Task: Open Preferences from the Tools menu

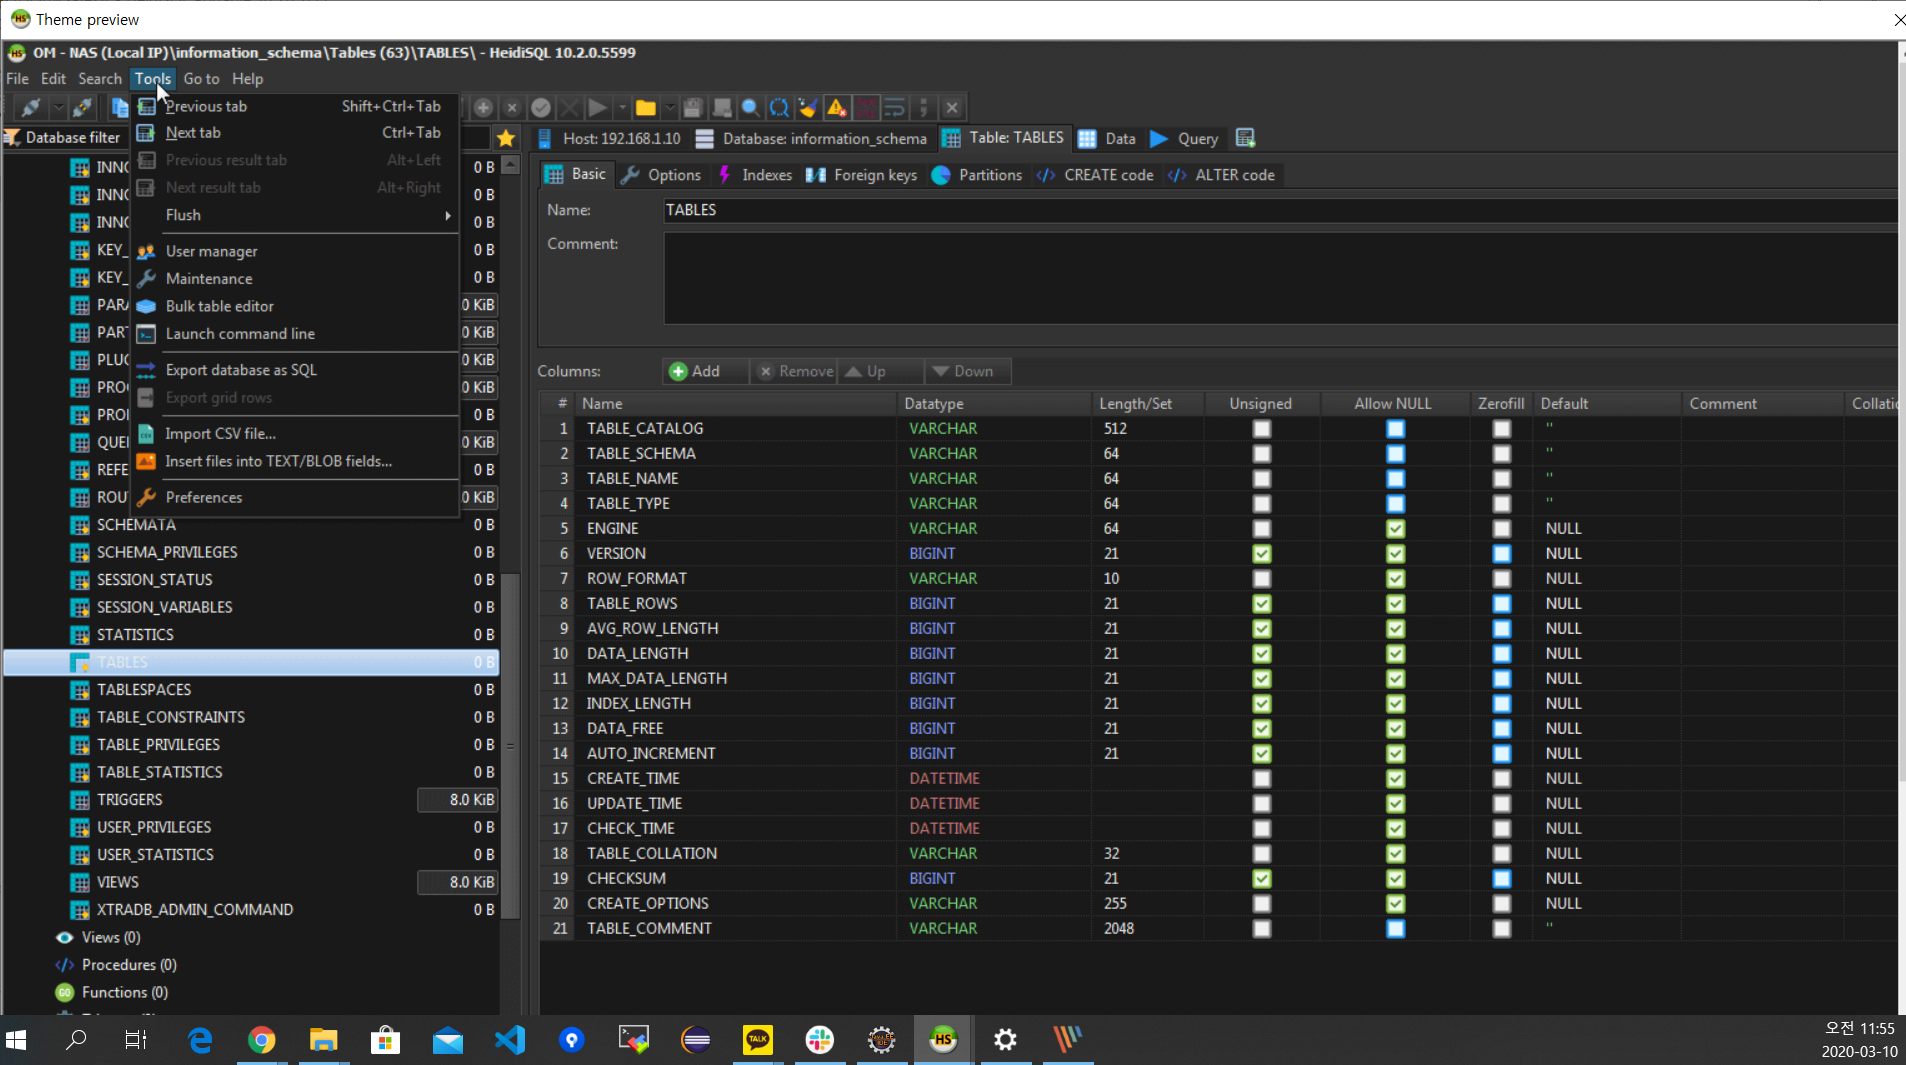Action: tap(296, 497)
